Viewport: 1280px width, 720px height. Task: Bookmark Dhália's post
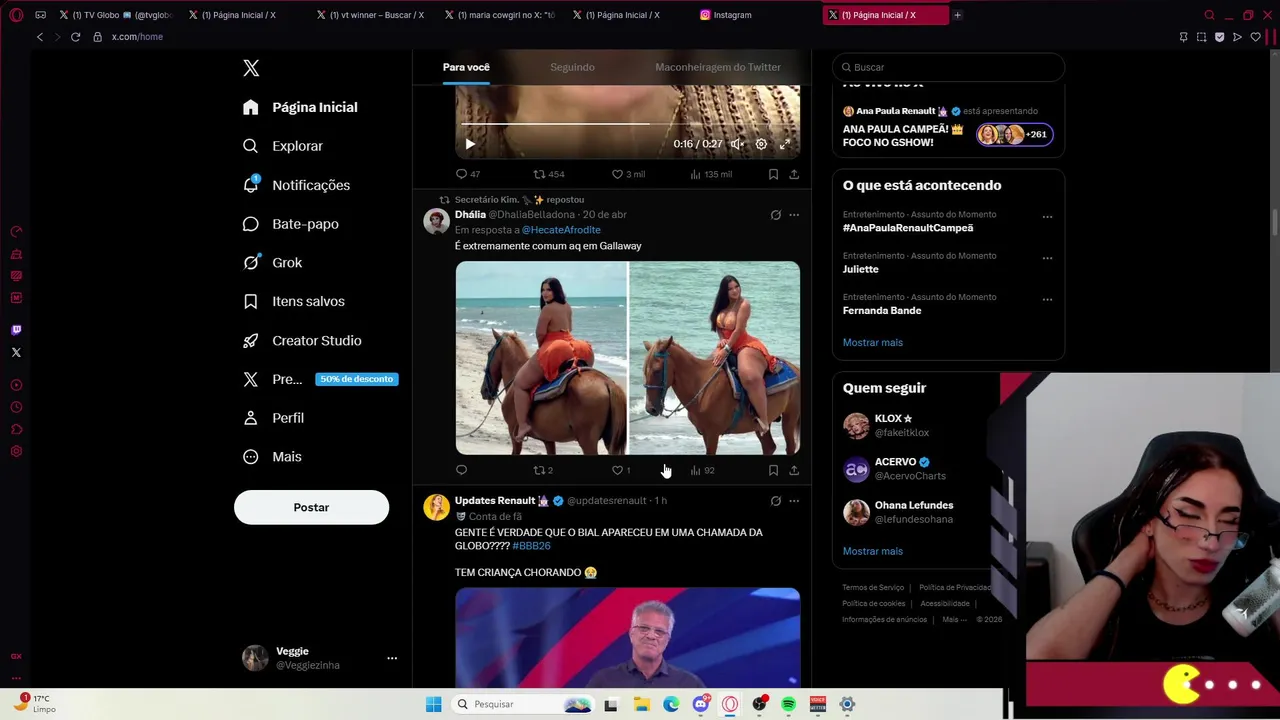point(773,470)
